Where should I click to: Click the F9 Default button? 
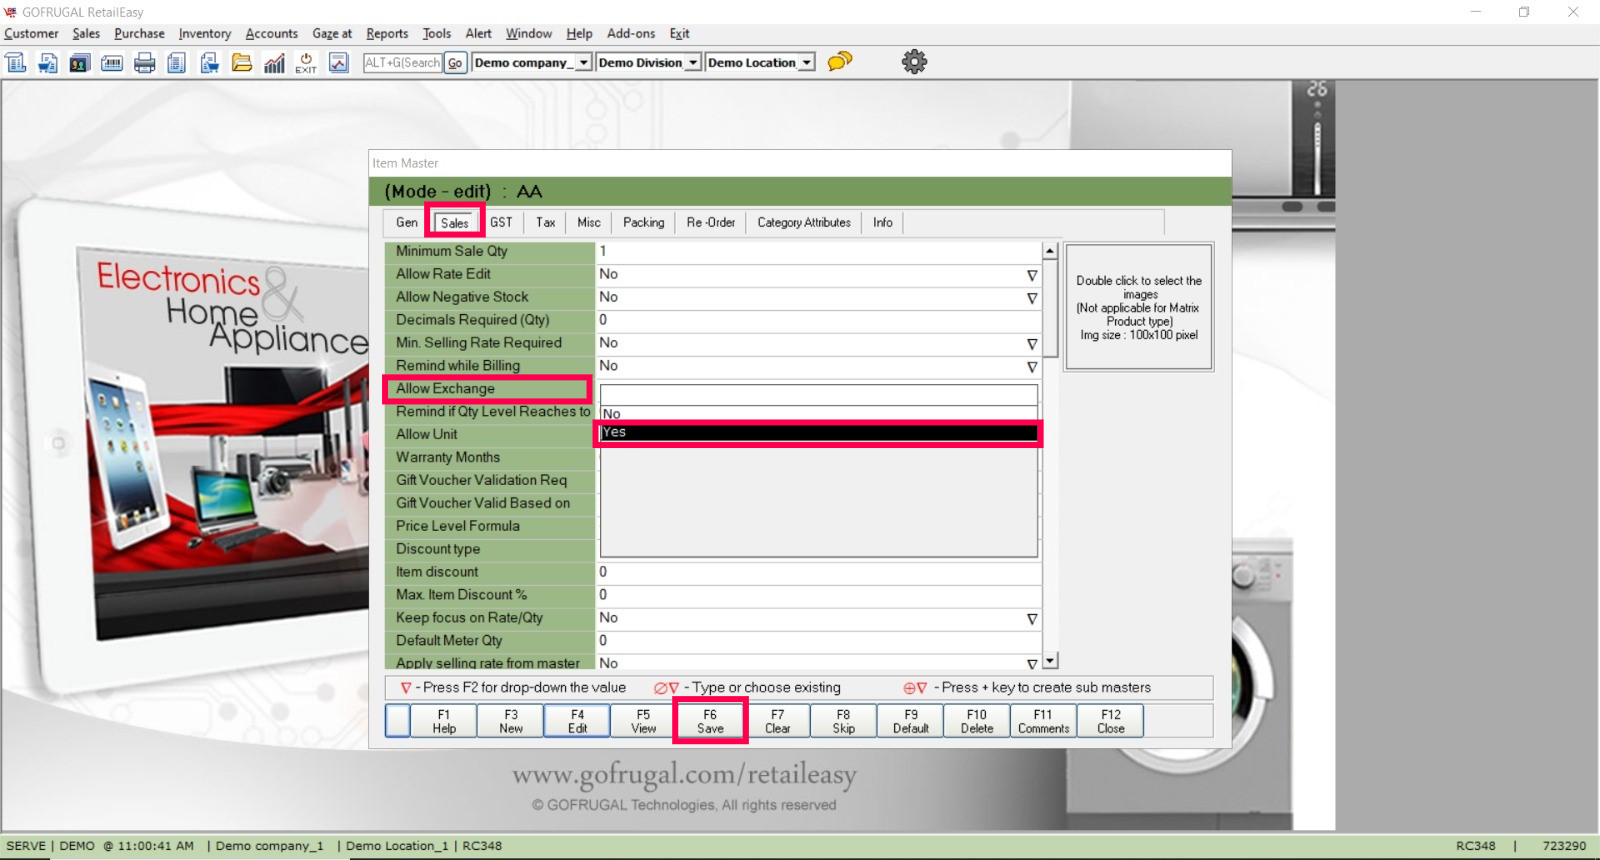click(911, 721)
